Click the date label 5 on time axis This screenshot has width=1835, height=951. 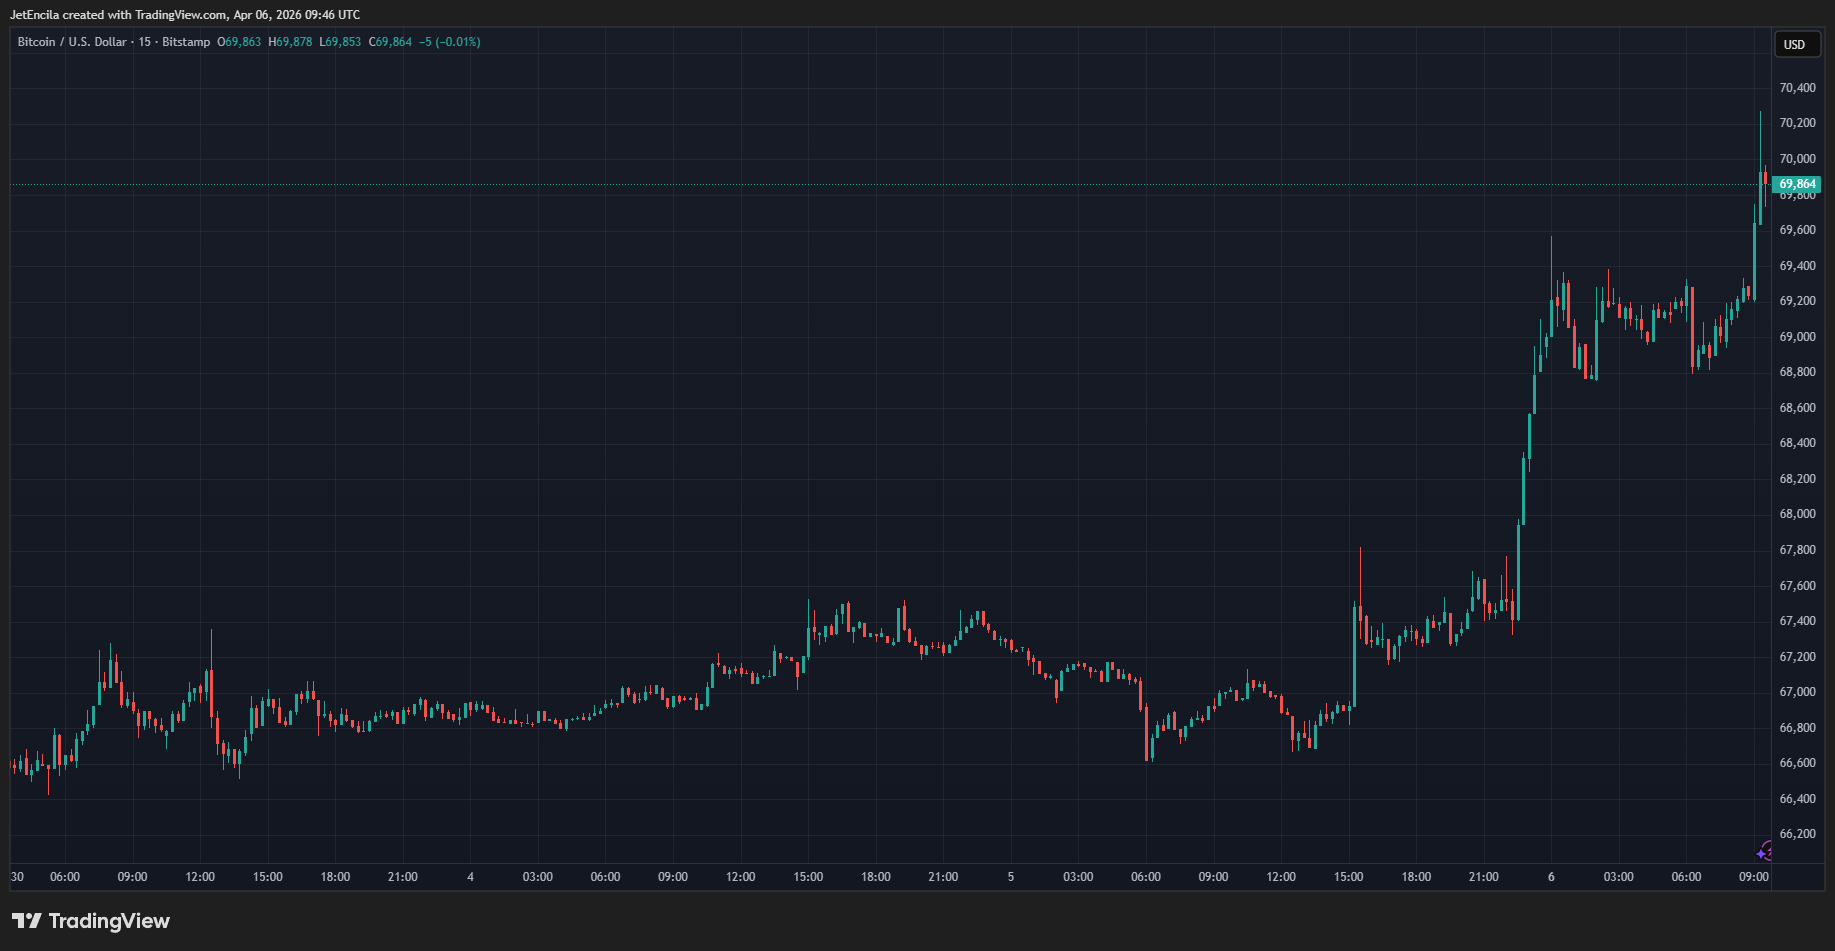point(1011,877)
